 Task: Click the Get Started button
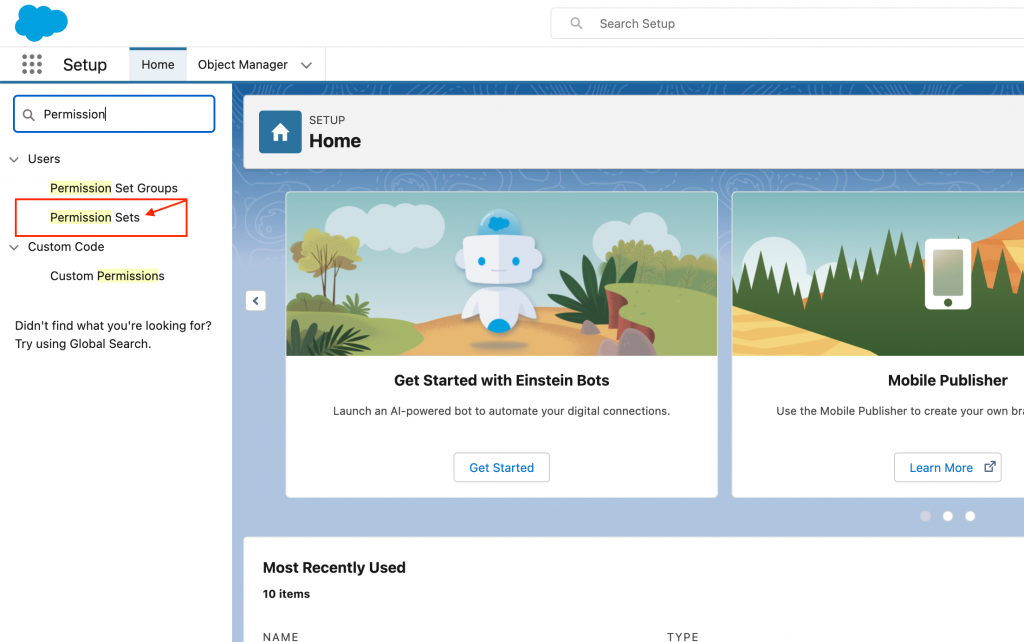pyautogui.click(x=501, y=467)
